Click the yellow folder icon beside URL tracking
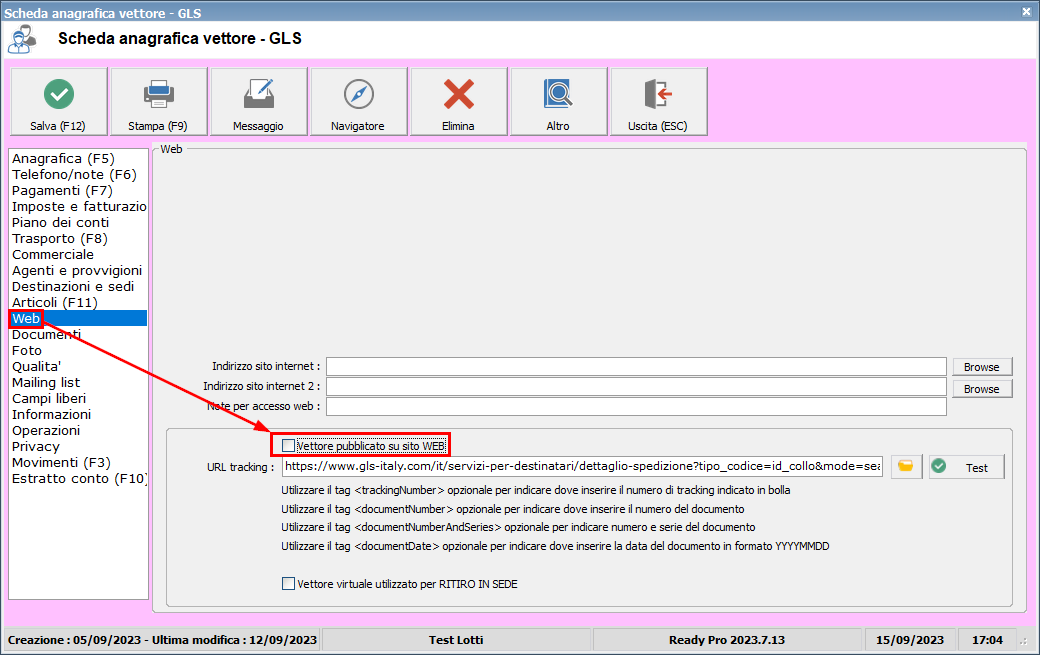1040x655 pixels. (x=906, y=467)
